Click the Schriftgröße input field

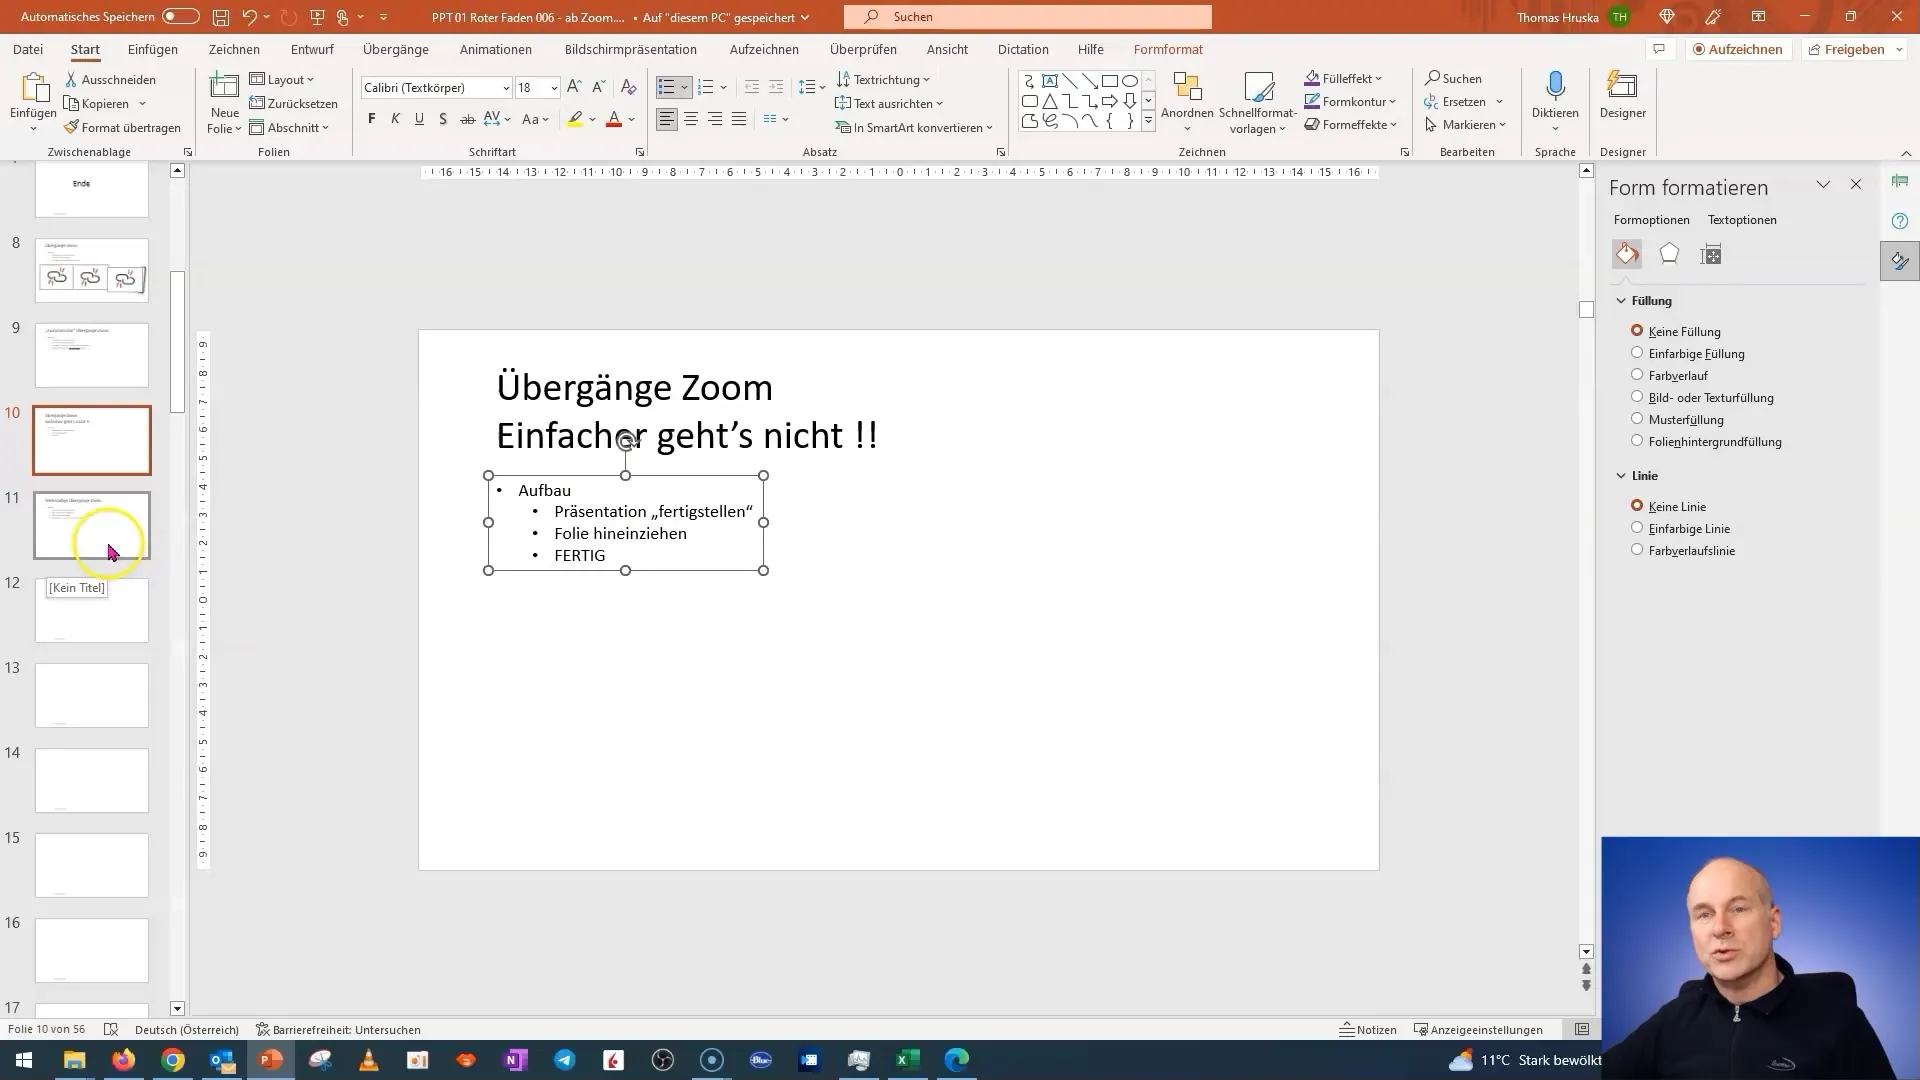(x=531, y=87)
